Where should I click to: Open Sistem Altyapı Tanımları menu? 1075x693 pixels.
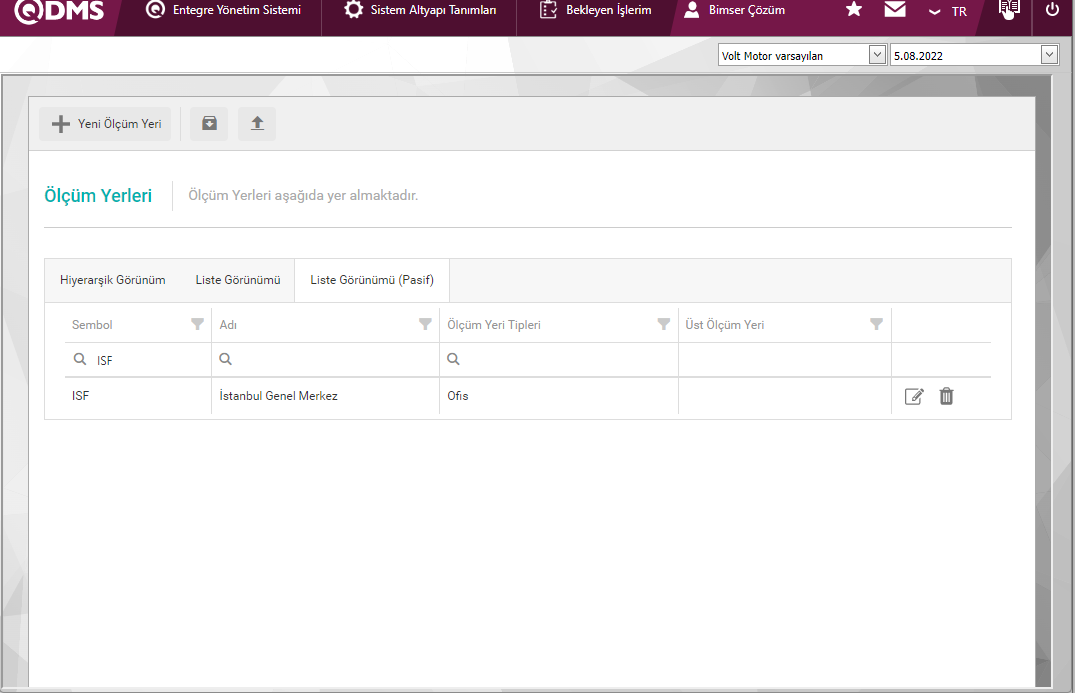[420, 10]
